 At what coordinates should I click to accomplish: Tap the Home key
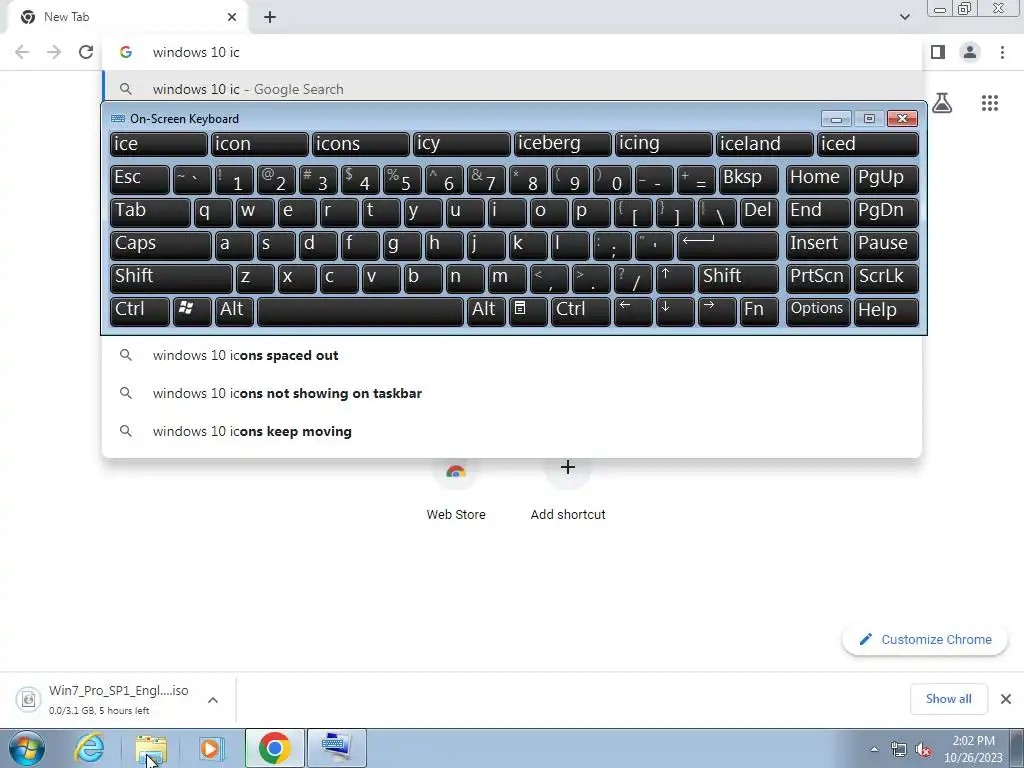pos(818,179)
